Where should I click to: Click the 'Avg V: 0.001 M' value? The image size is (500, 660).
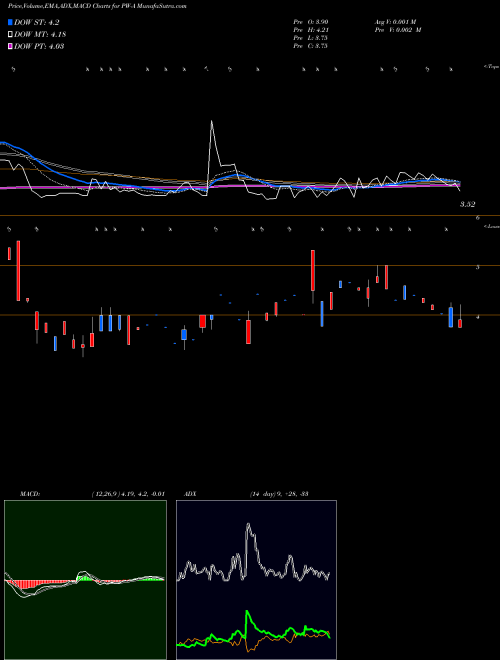(395, 21)
